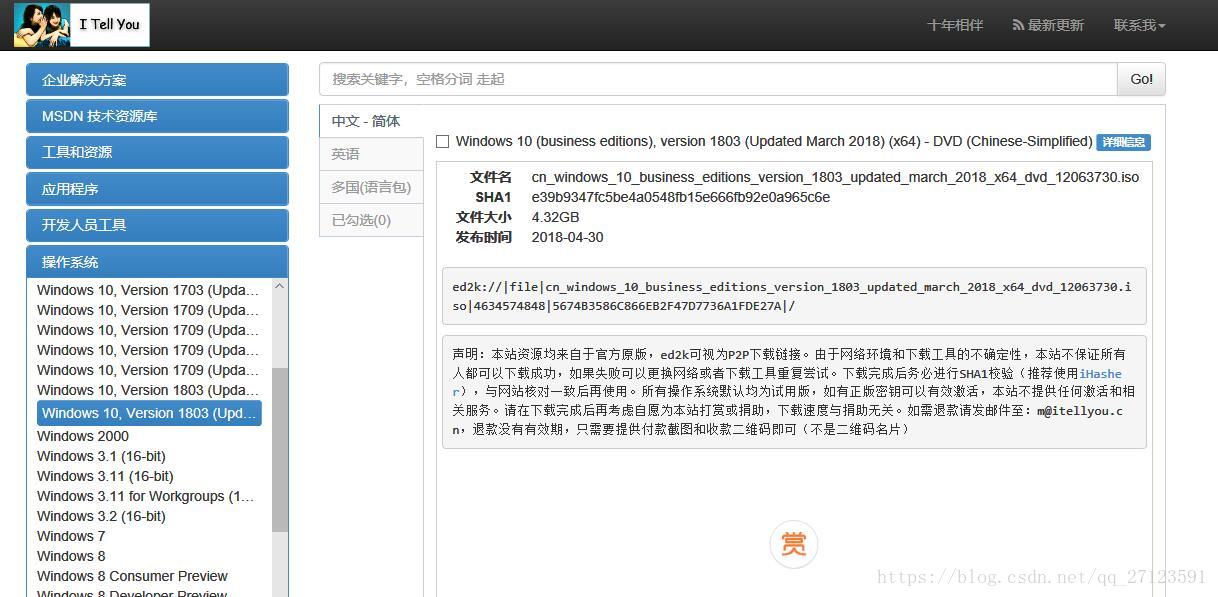
Task: Click the 4.32GB file size value
Action: 555,217
